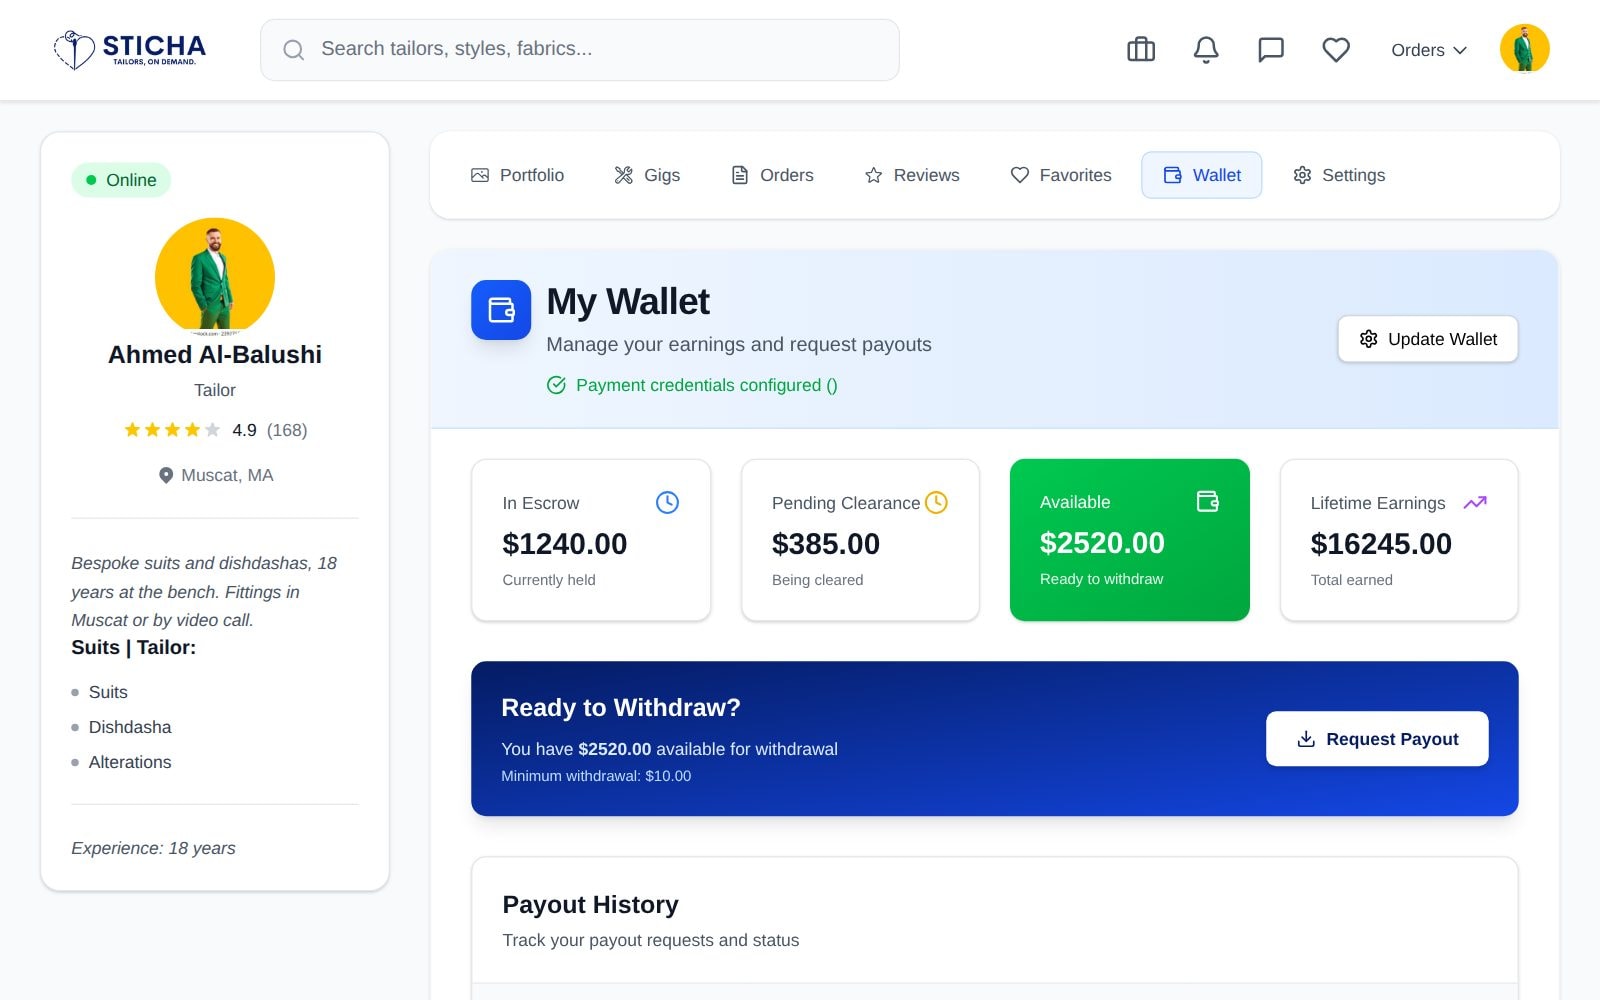Click Minimum withdrawal: $10.00 text
This screenshot has height=1000, width=1600.
(596, 776)
